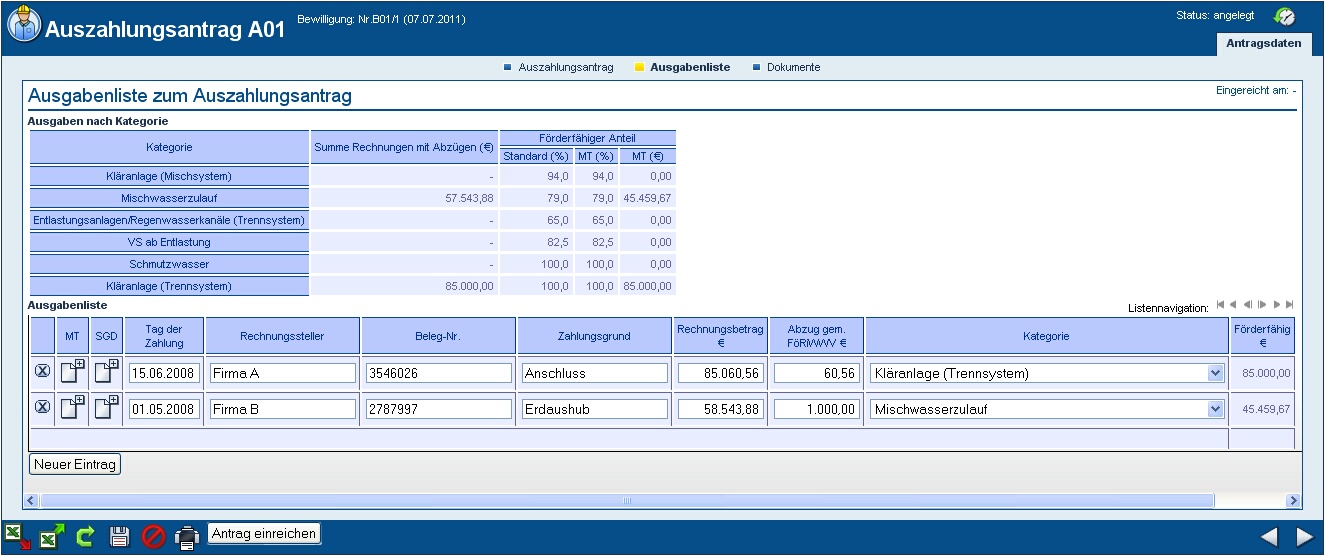Click the Kategorie column header in Ausgabenliste
The image size is (1325, 556).
pos(1046,336)
